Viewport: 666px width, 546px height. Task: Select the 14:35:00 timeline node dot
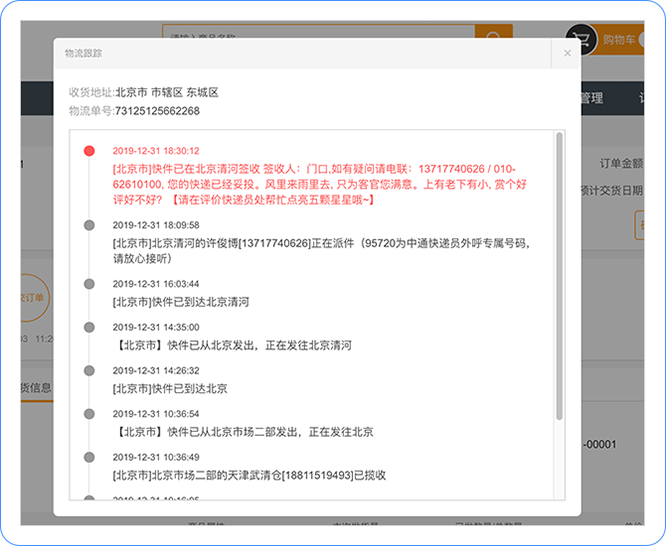click(89, 327)
